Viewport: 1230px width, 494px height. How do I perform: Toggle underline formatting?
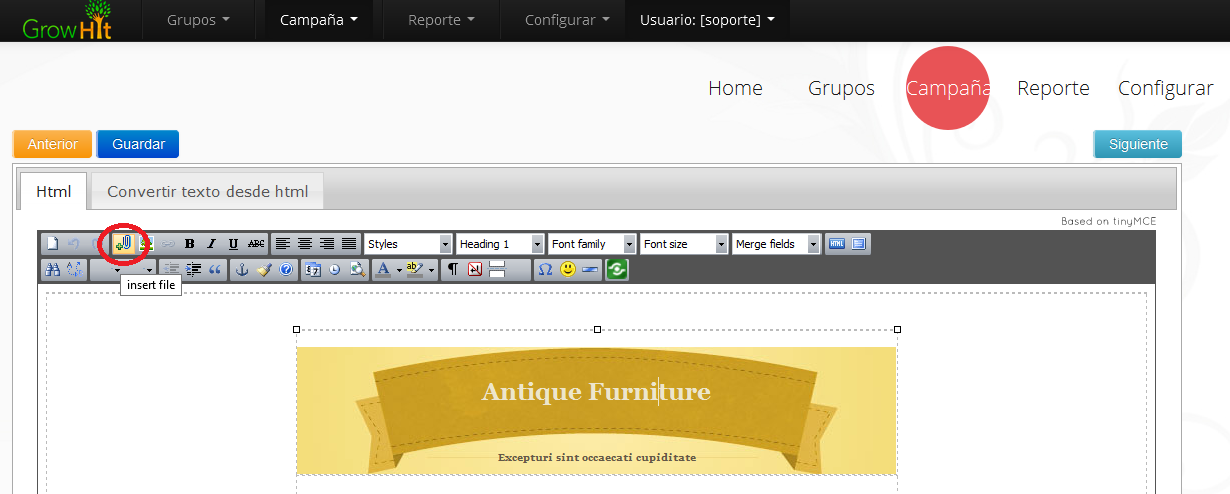233,244
